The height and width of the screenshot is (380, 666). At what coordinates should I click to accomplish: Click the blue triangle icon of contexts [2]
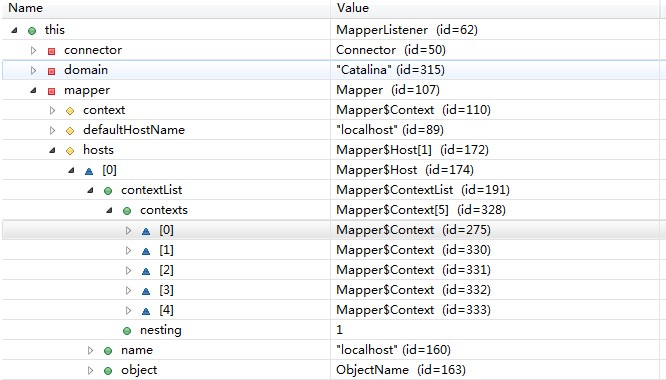[146, 271]
